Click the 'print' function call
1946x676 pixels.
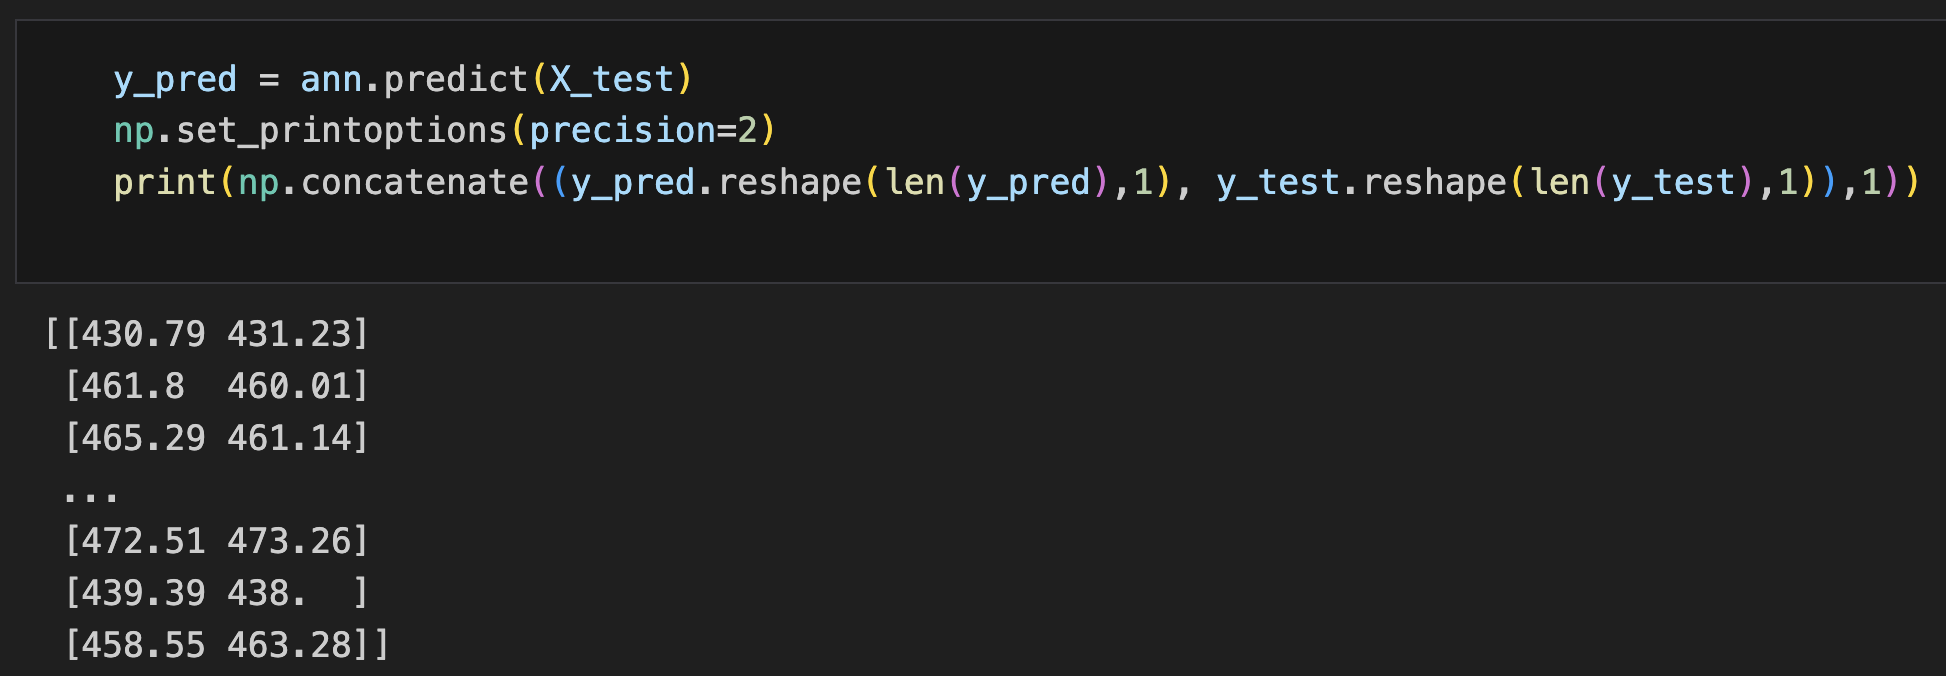pyautogui.click(x=164, y=182)
